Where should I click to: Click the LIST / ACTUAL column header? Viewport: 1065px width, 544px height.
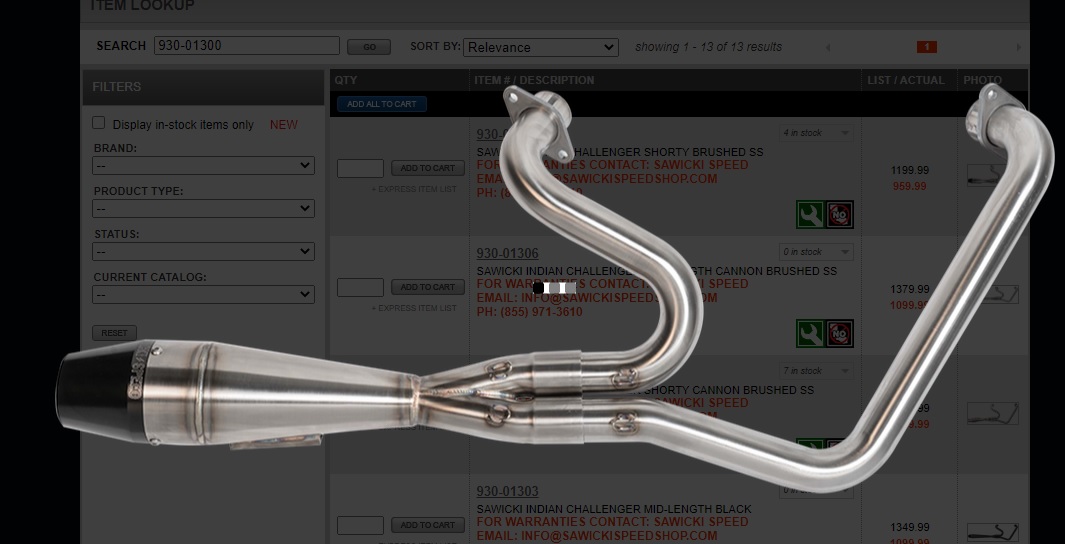point(905,80)
